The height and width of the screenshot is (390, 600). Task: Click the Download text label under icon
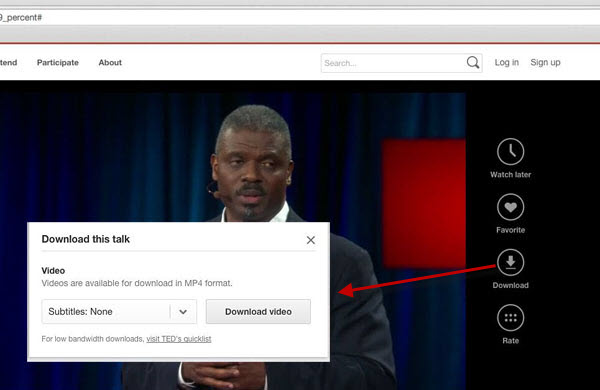[510, 285]
